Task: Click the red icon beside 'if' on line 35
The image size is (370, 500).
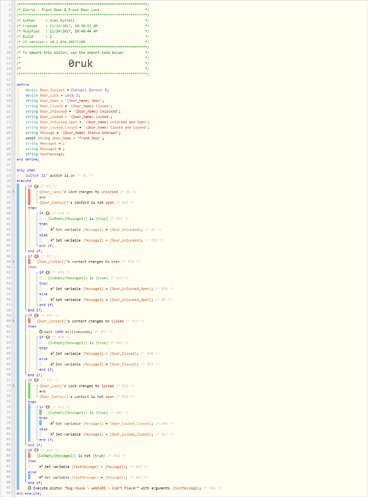Action: 36,187
